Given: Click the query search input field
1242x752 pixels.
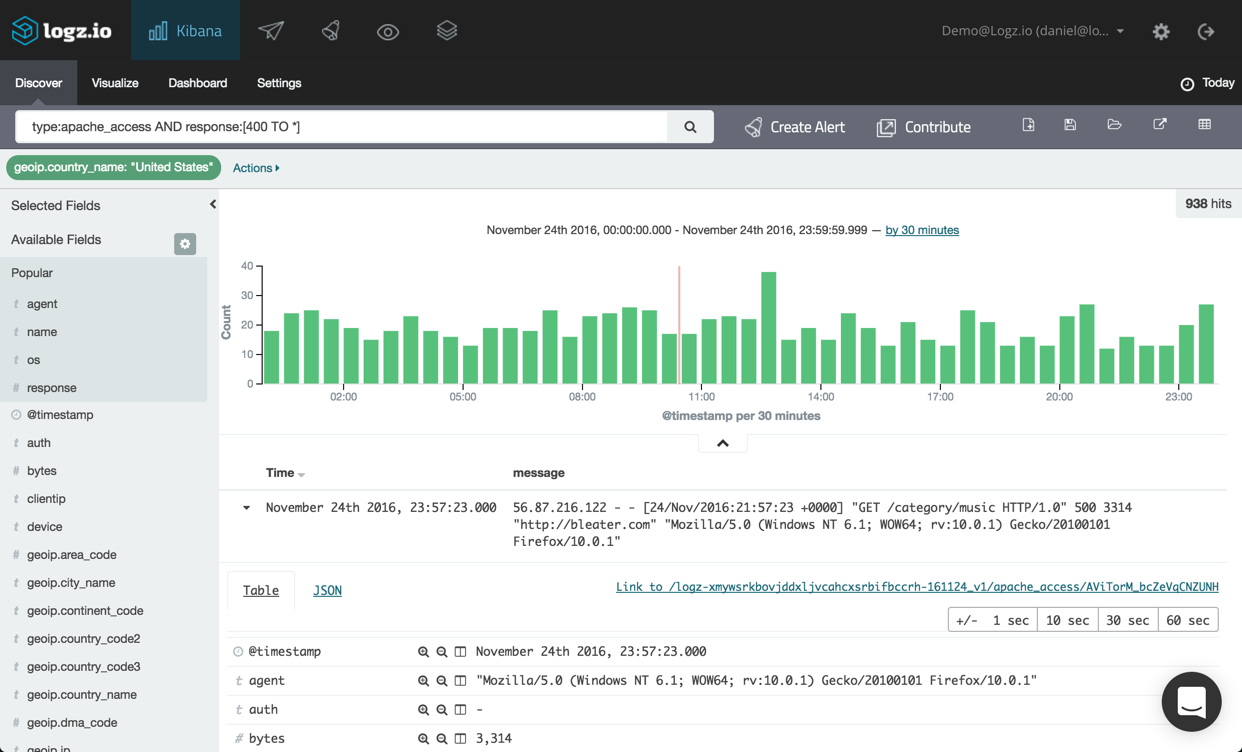Looking at the screenshot, I should (x=341, y=127).
